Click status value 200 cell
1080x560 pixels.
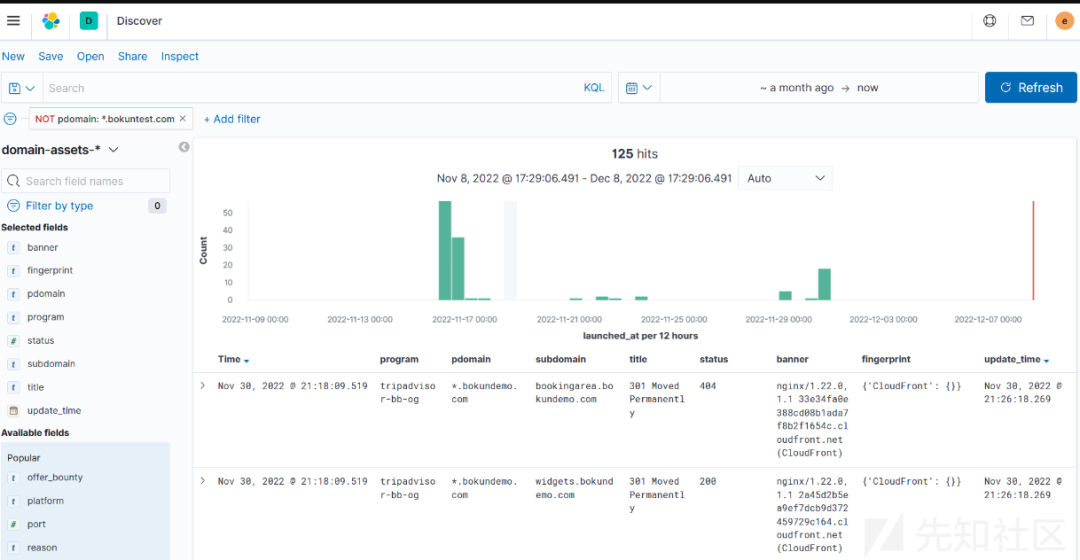708,481
